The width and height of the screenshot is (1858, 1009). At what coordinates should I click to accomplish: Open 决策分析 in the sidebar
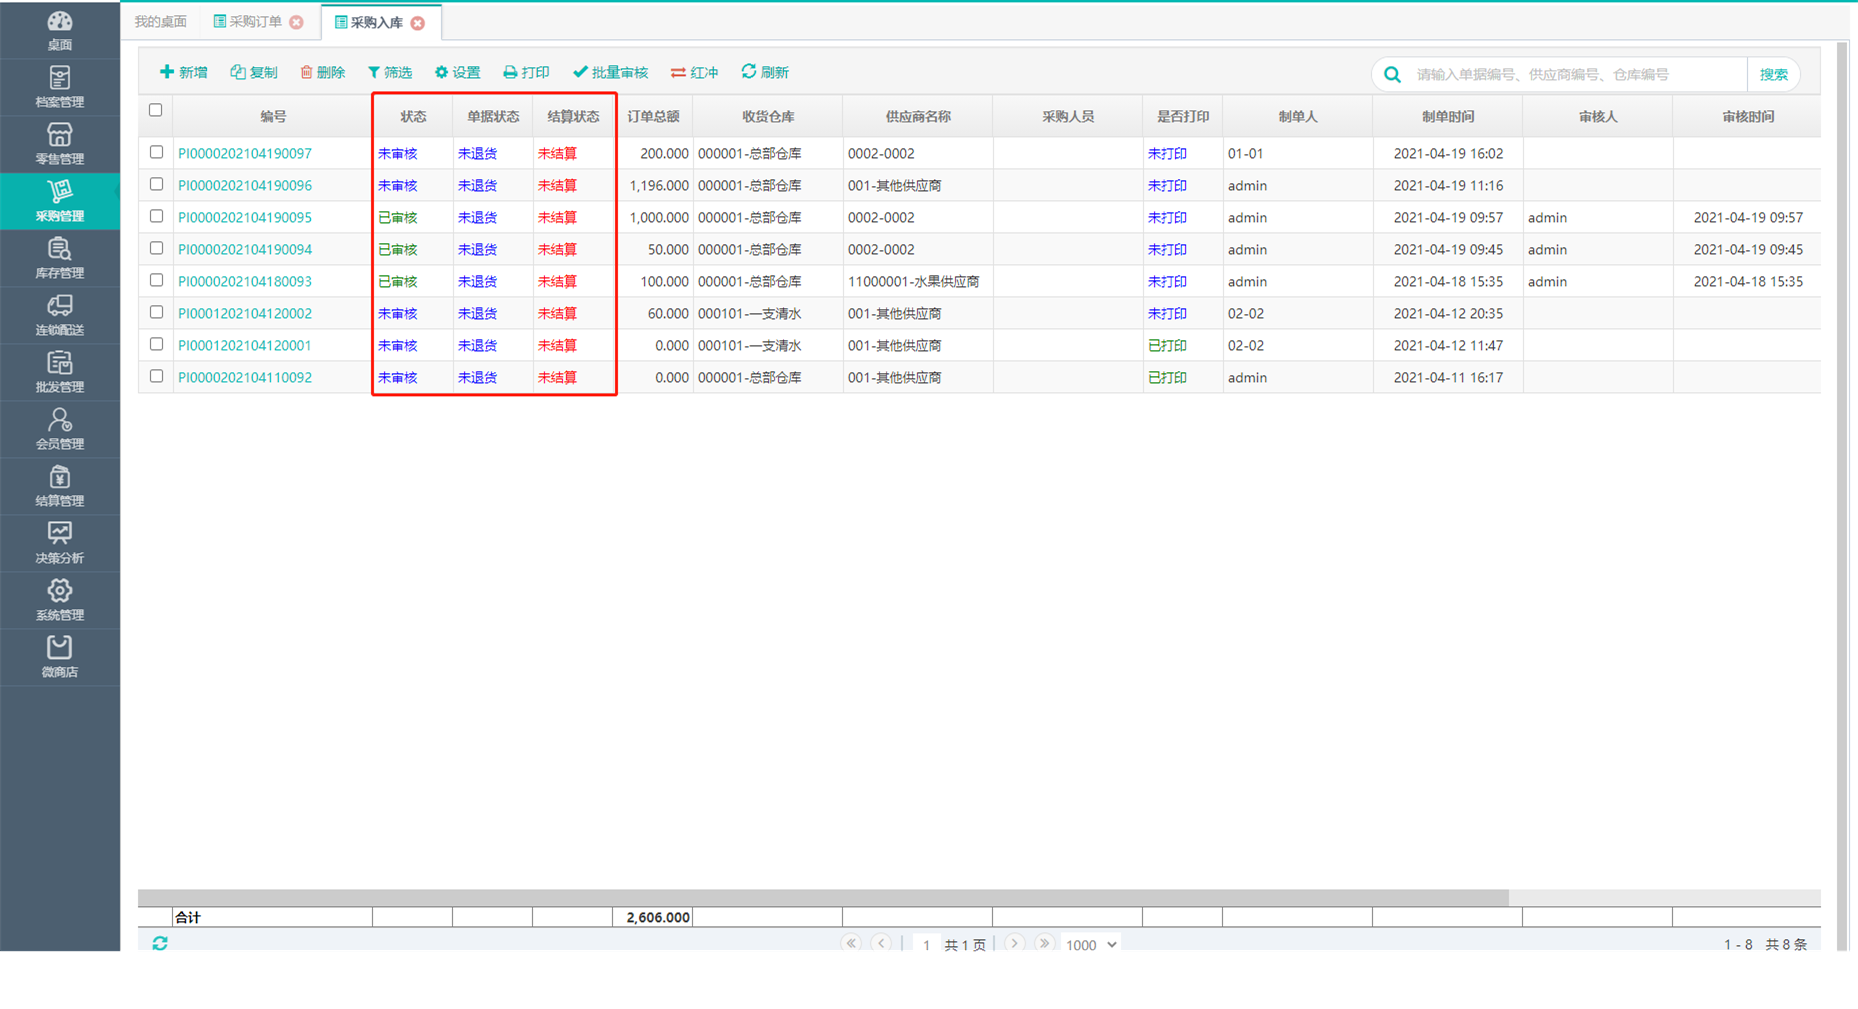60,543
